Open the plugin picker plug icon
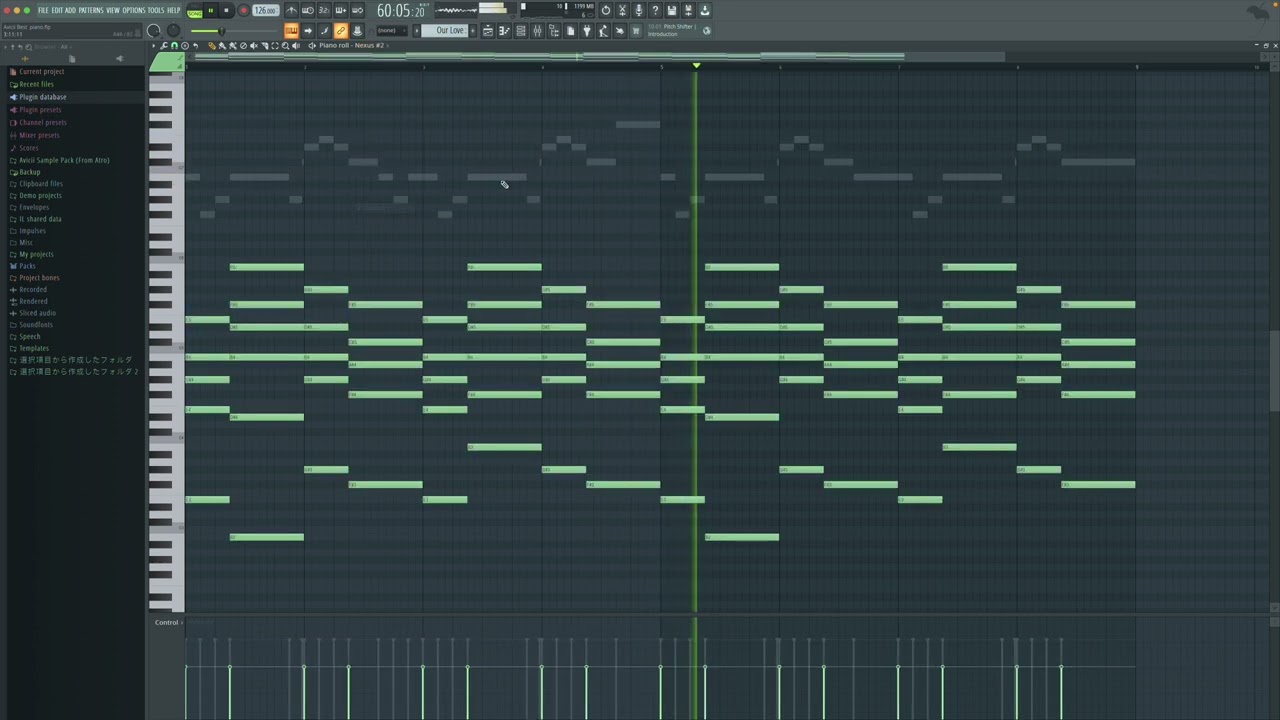The image size is (1280, 720). pyautogui.click(x=586, y=31)
